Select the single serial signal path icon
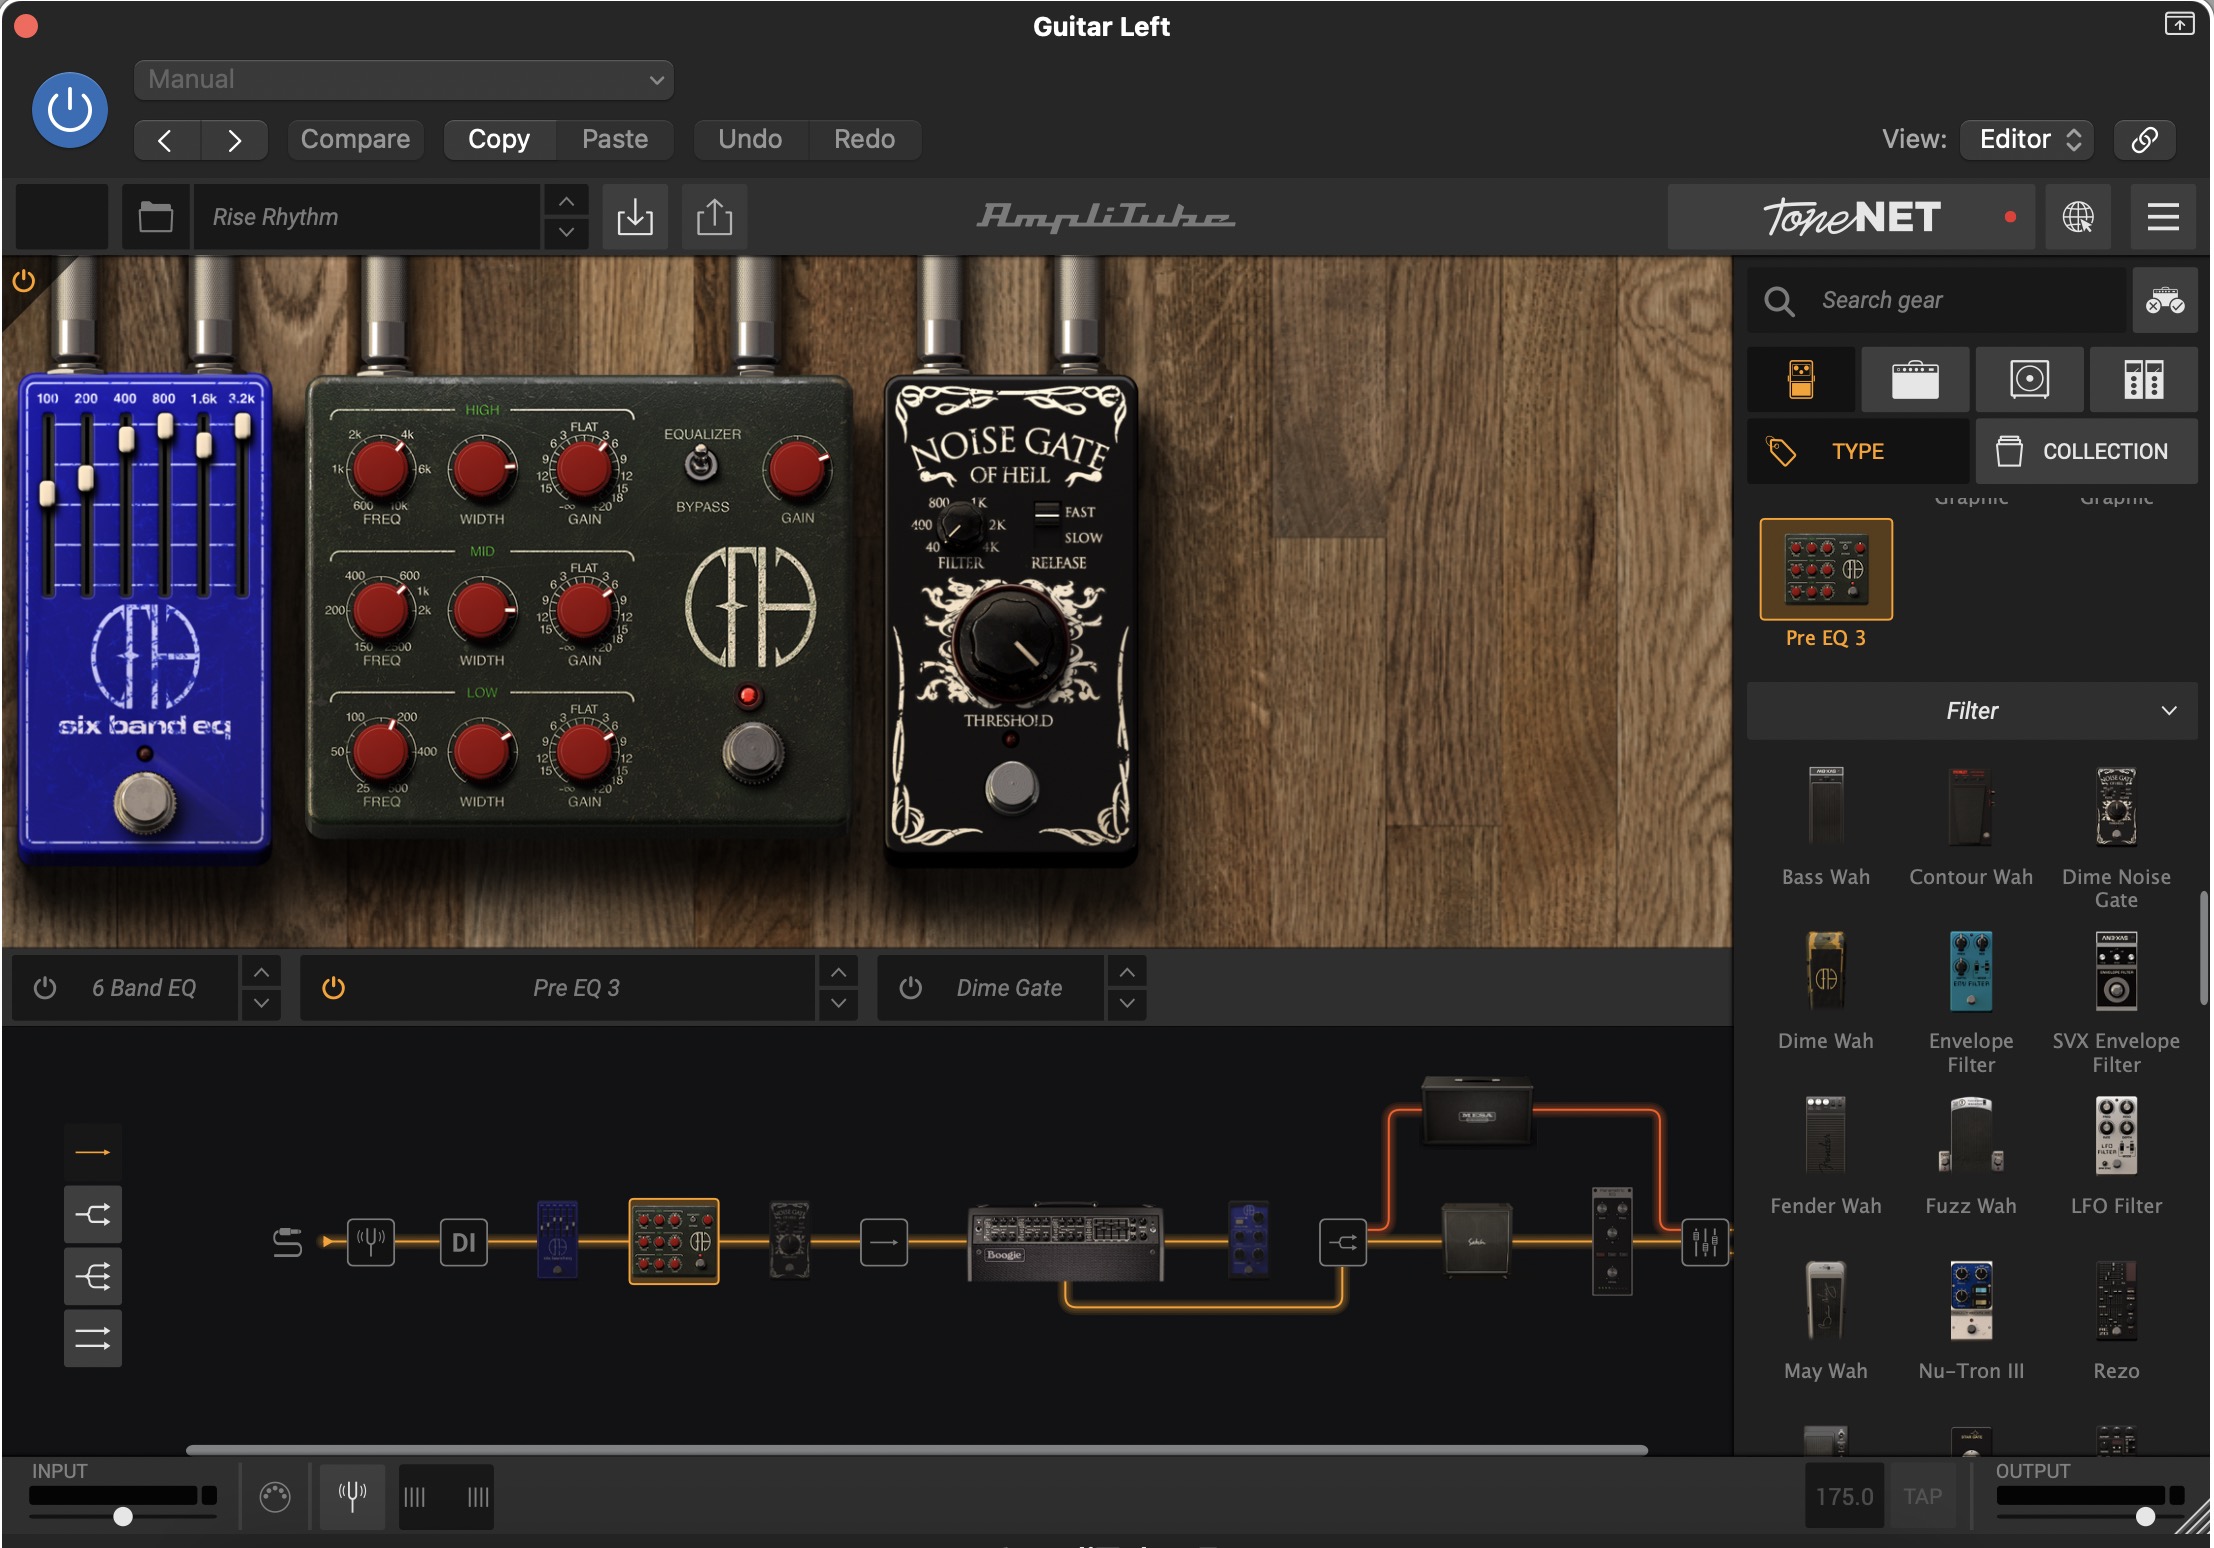This screenshot has width=2214, height=1548. 93,1152
